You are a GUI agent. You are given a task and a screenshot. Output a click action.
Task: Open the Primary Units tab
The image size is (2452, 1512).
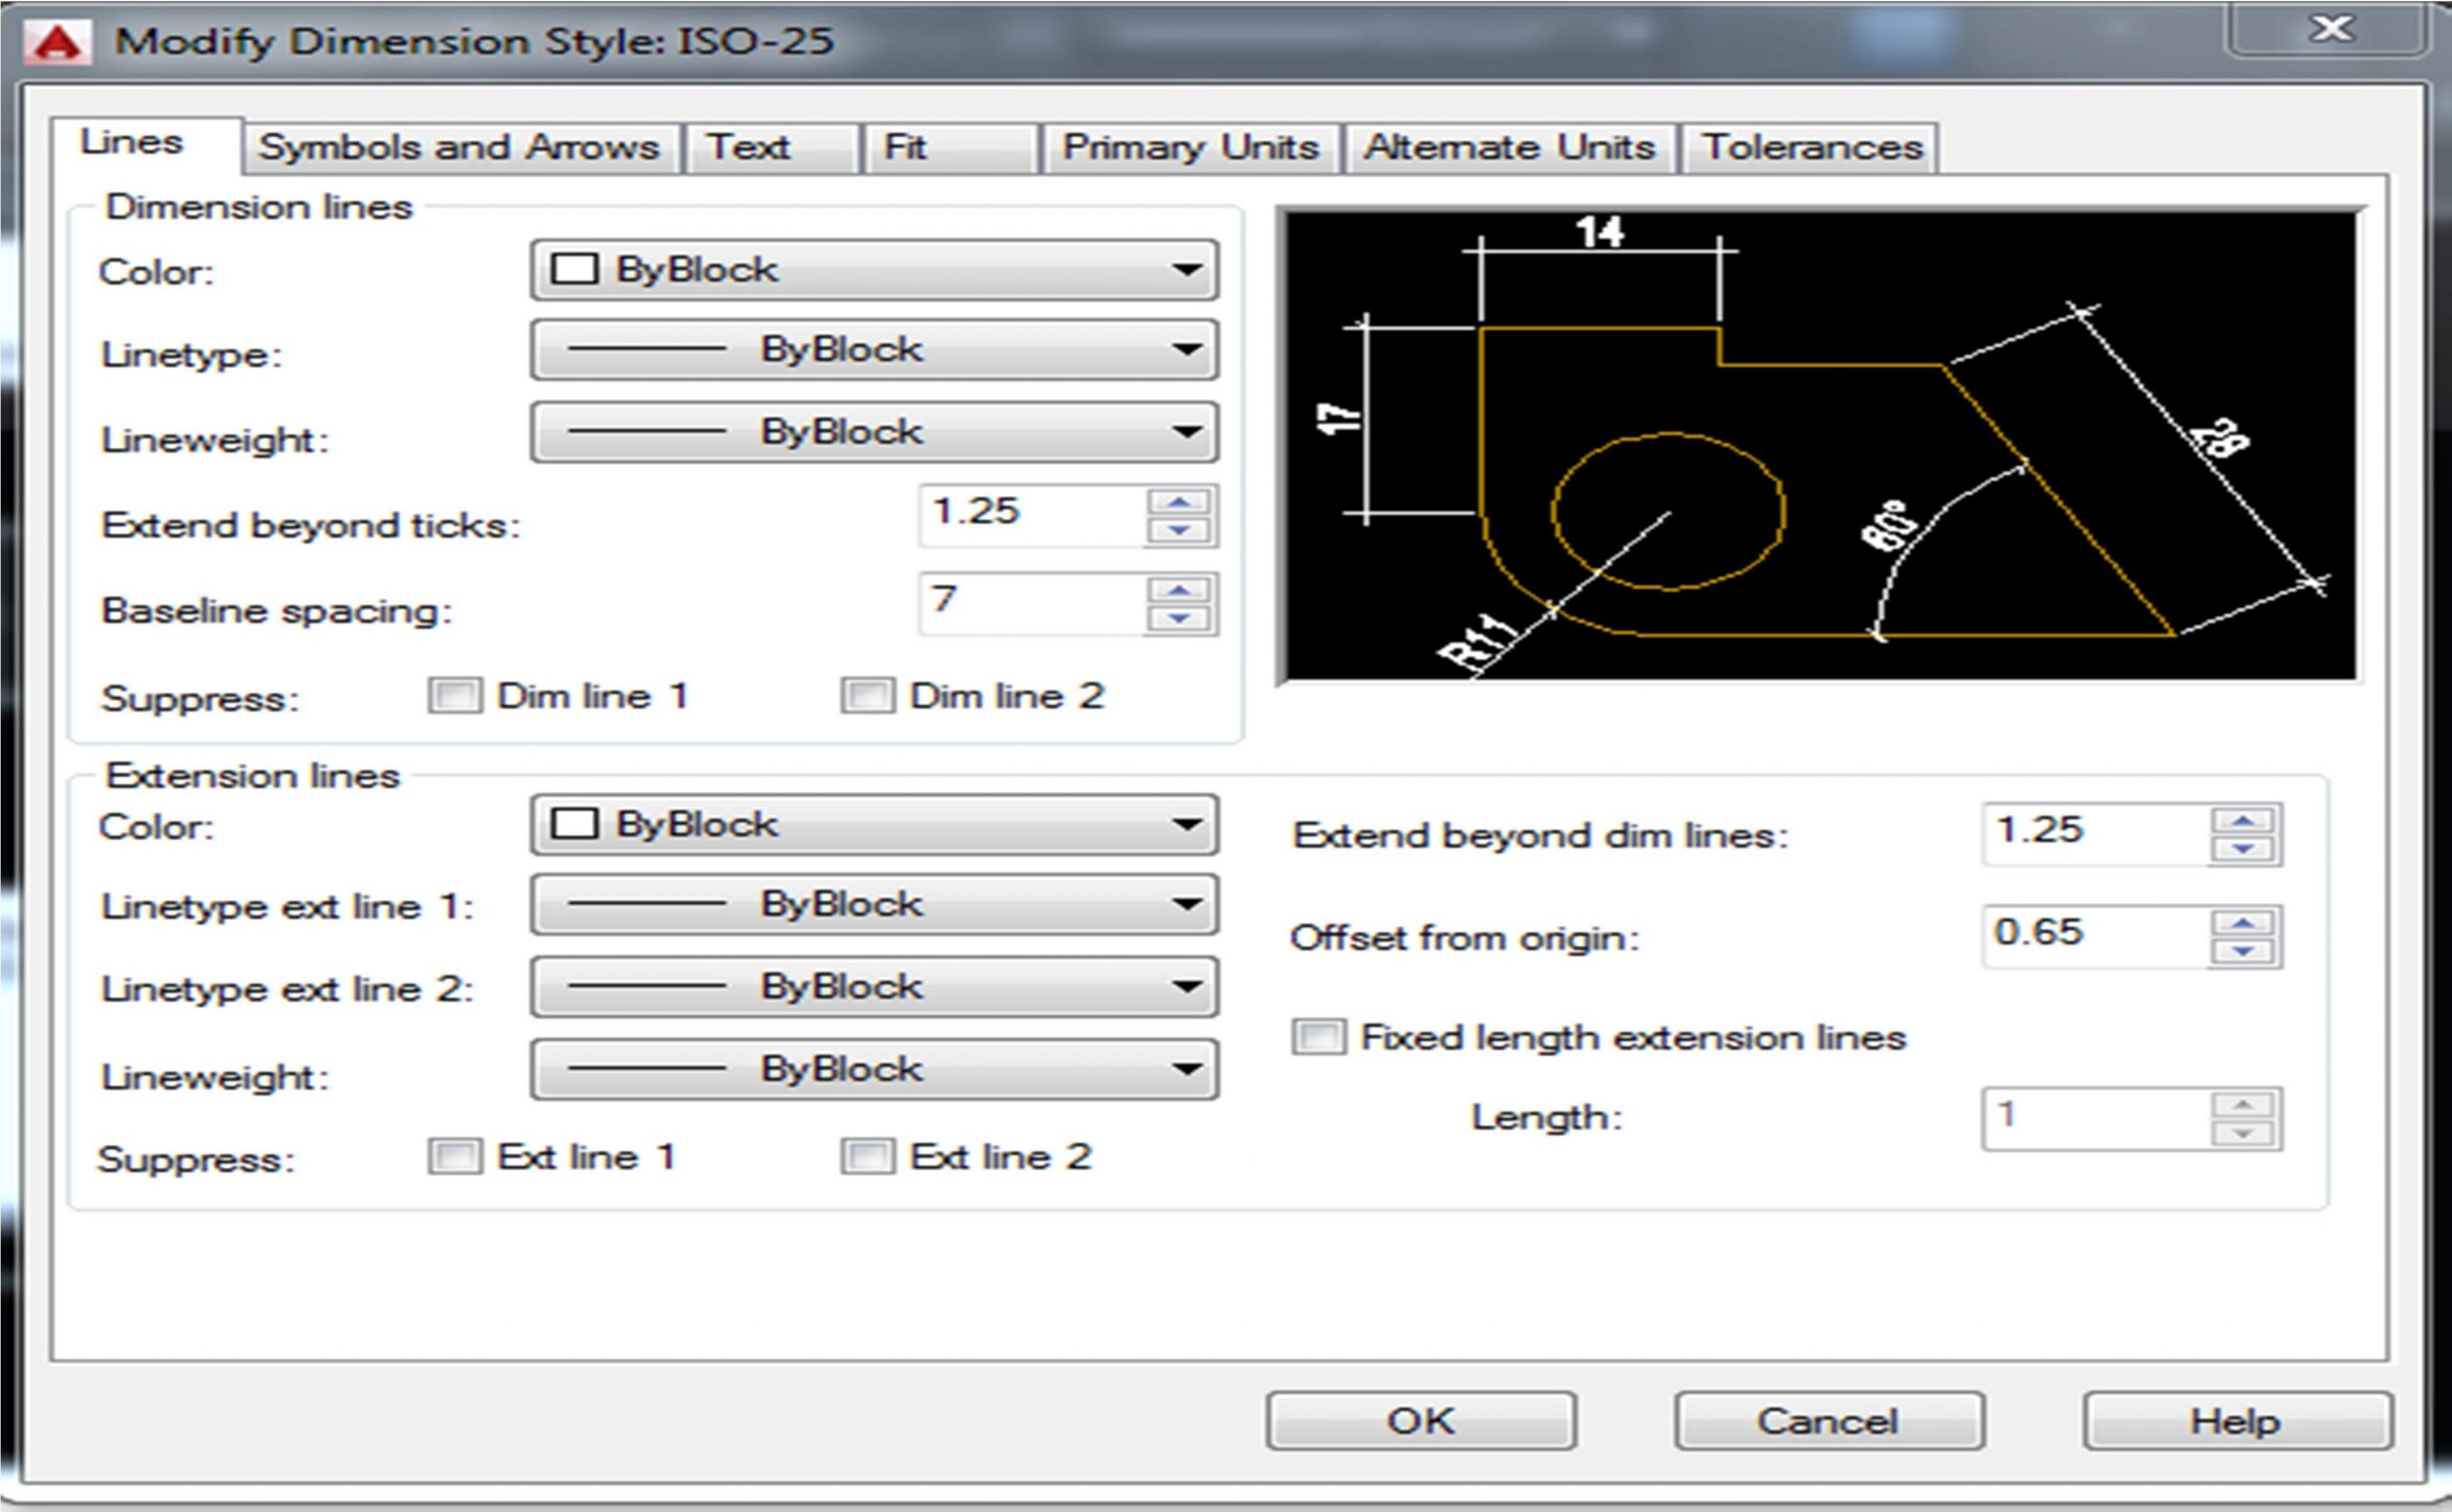point(1189,148)
